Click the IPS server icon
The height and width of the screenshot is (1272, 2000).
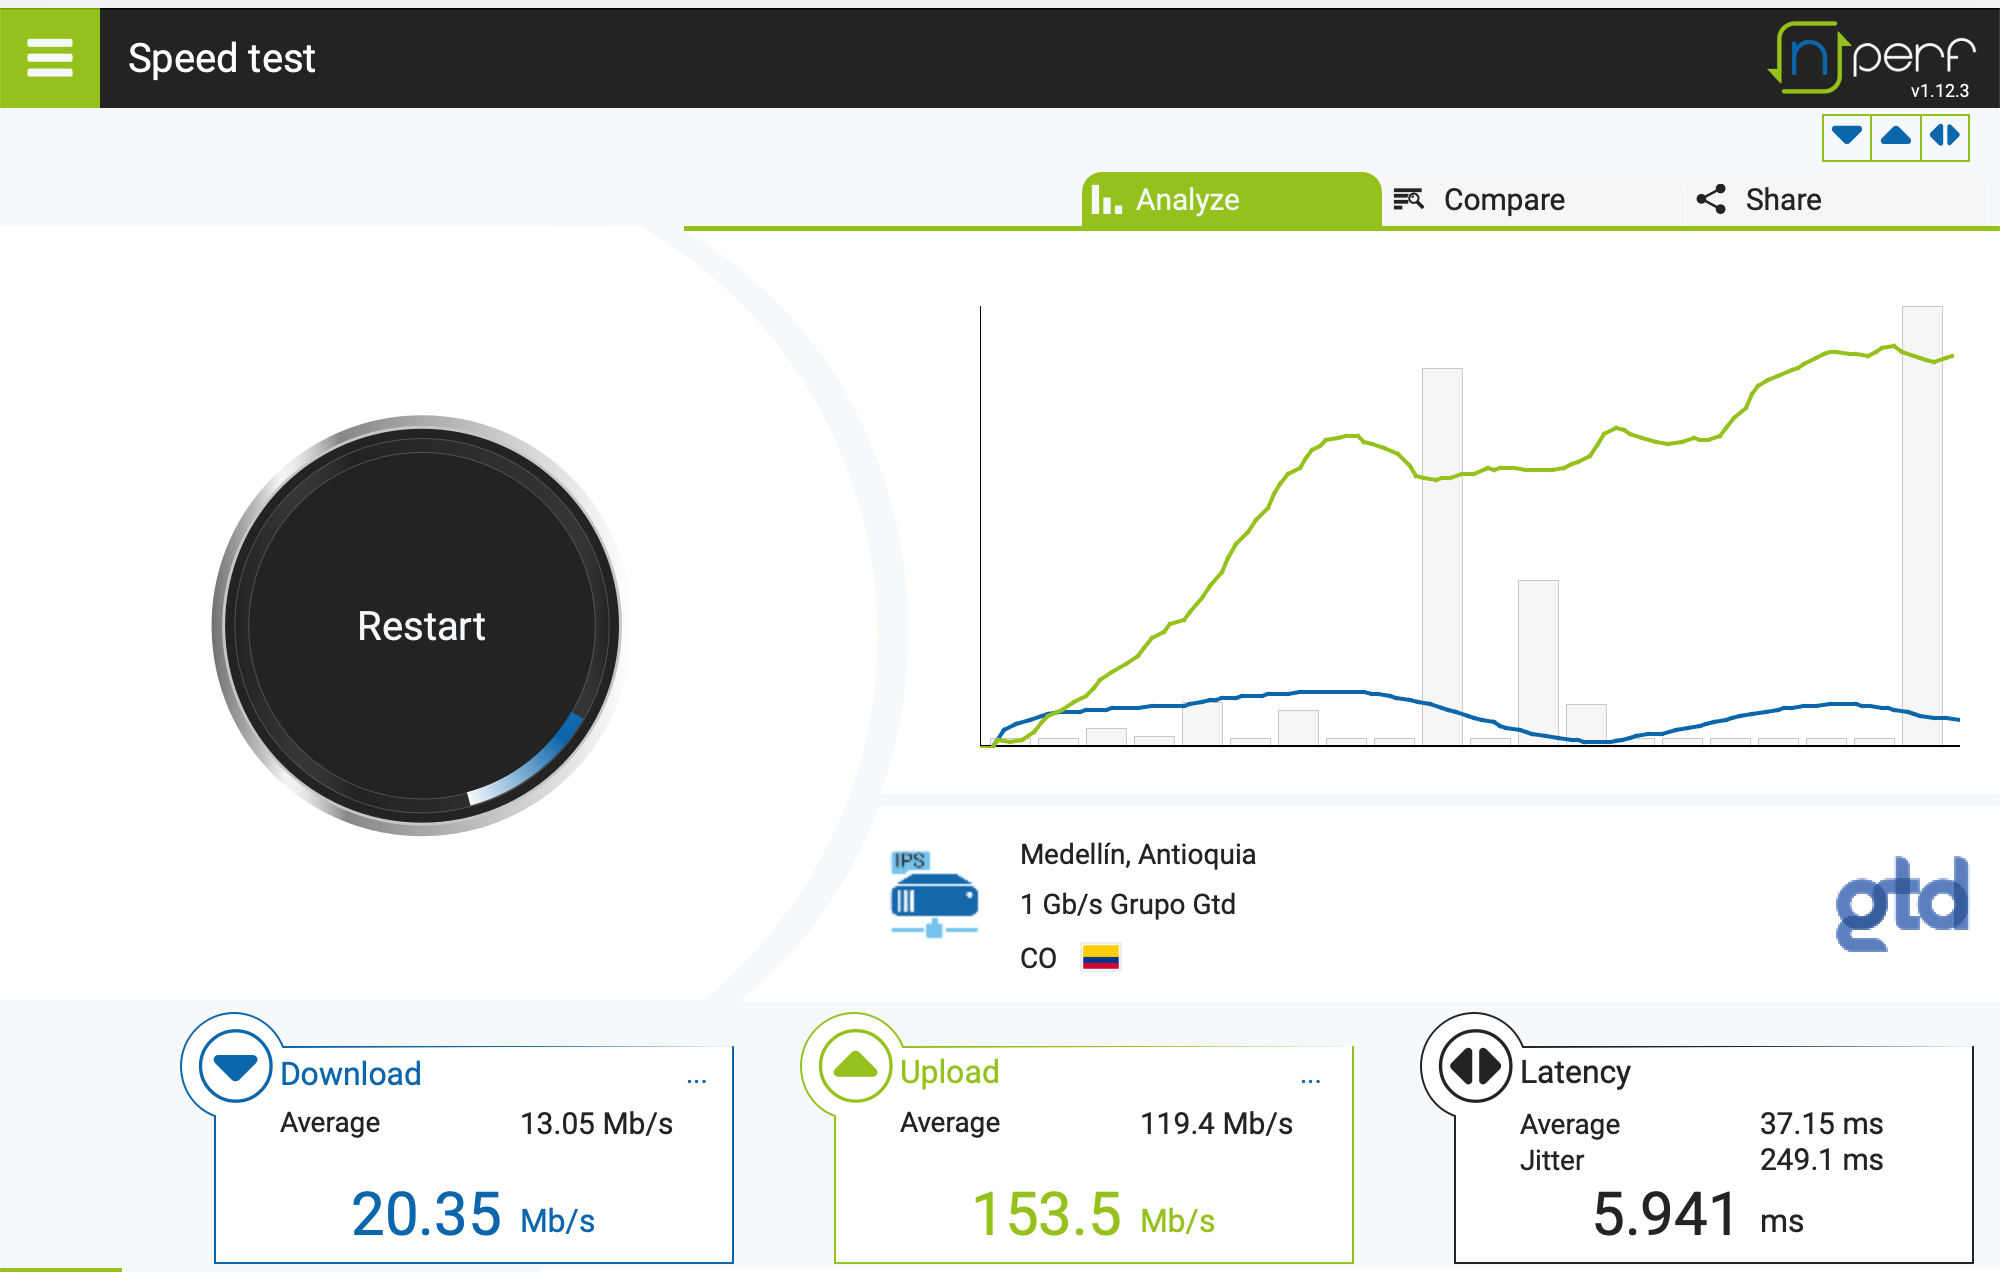pyautogui.click(x=934, y=894)
